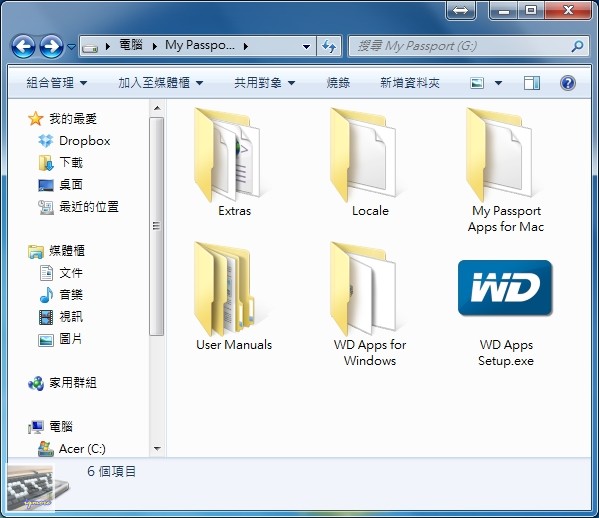Click the double-arrow button in title bar
This screenshot has width=599, height=518.
pyautogui.click(x=460, y=10)
